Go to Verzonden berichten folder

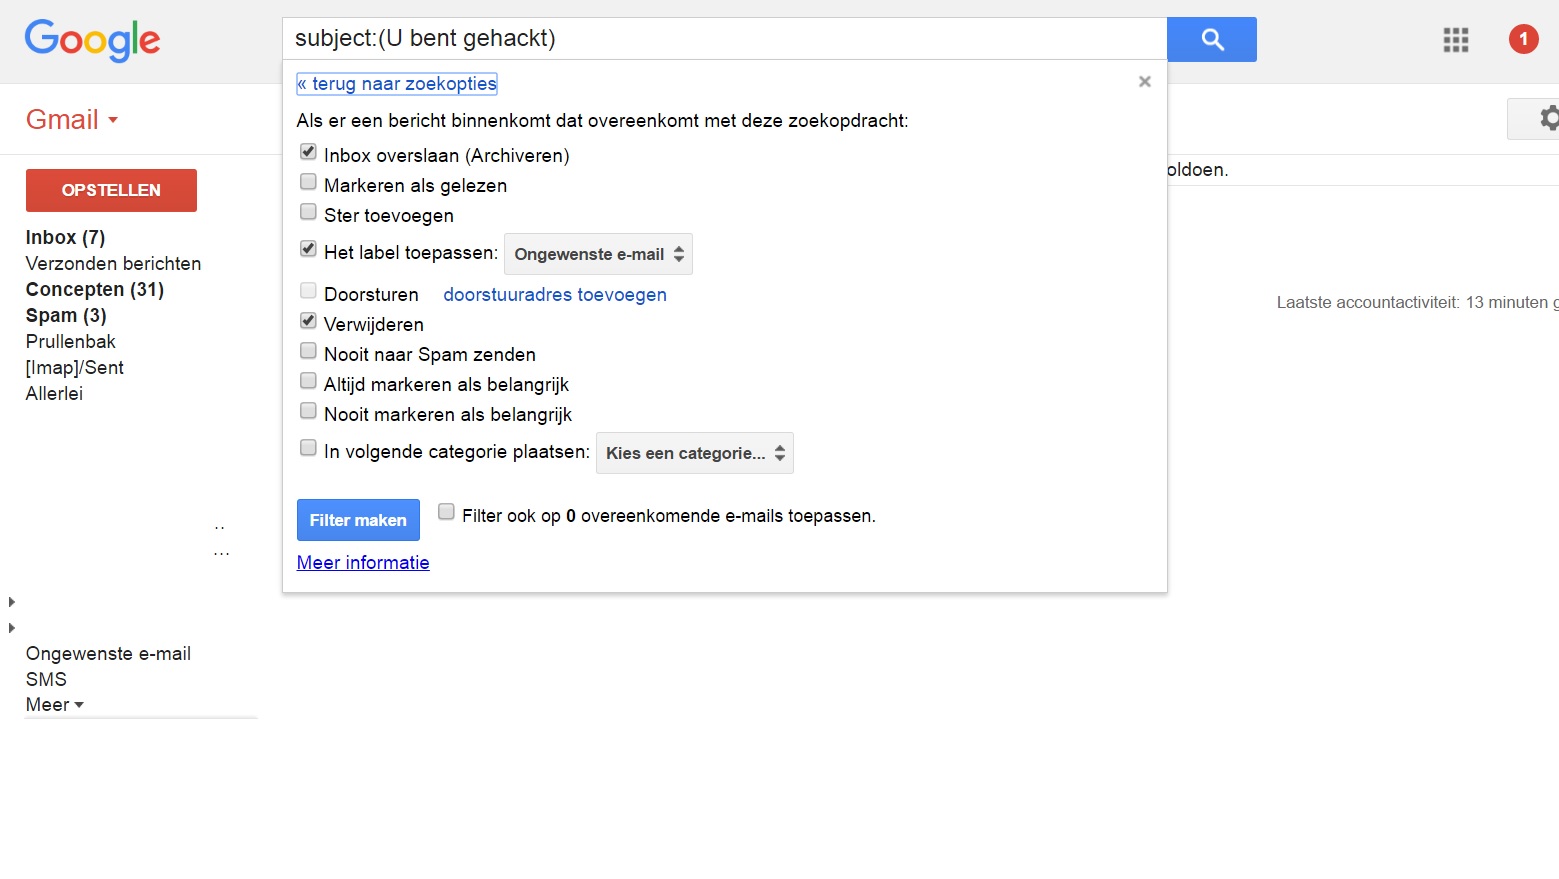[113, 264]
